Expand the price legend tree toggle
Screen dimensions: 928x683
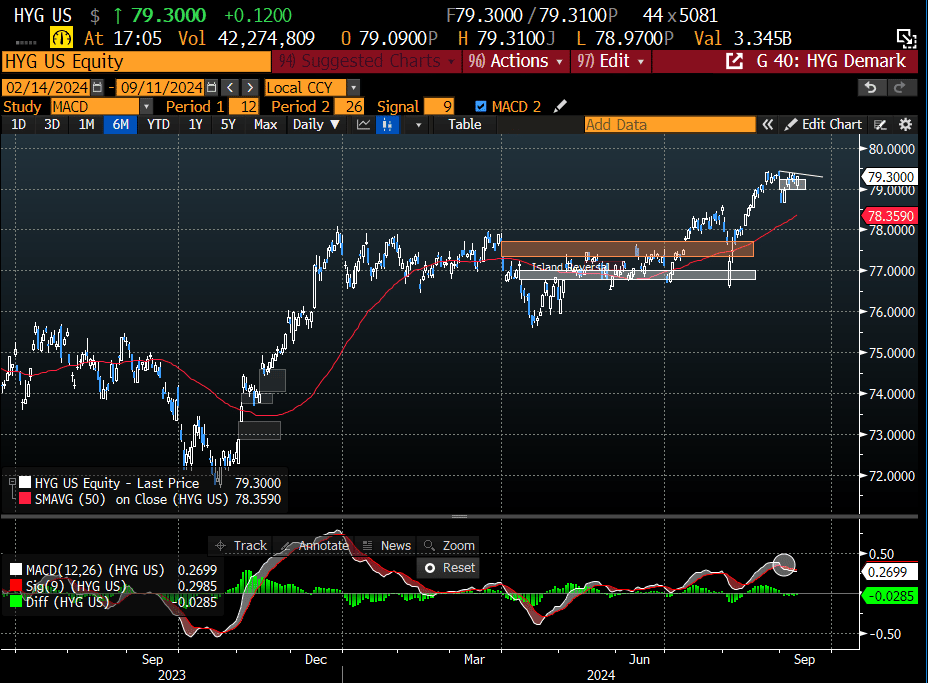[12, 483]
